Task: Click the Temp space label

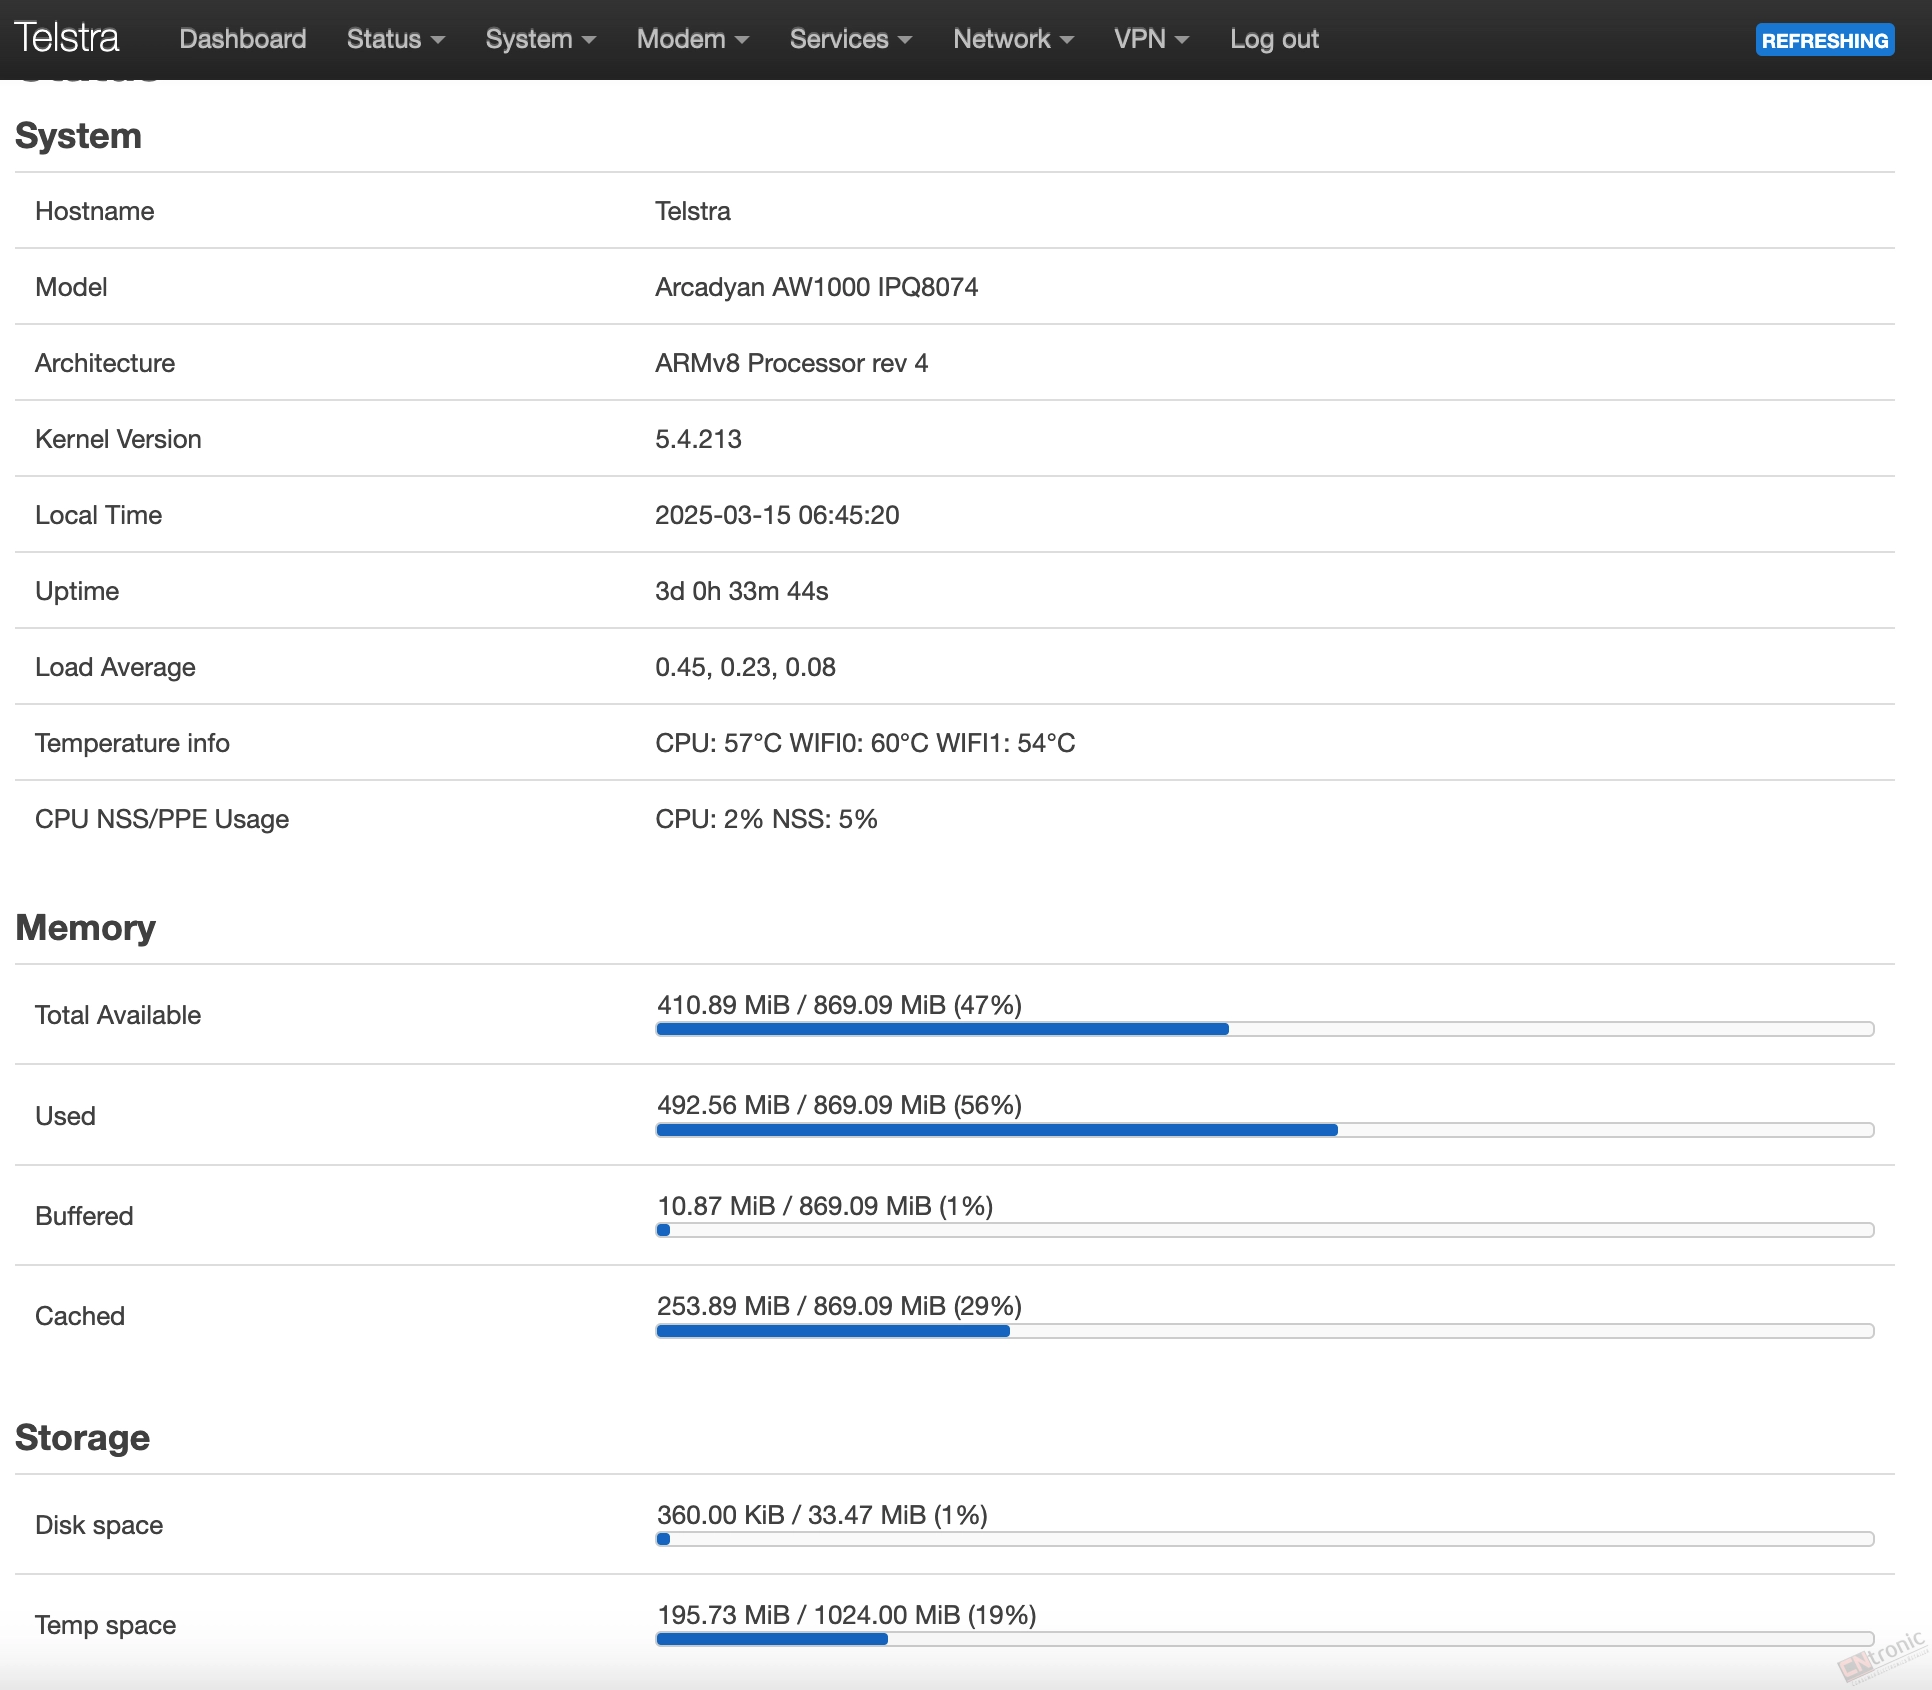Action: pos(105,1625)
